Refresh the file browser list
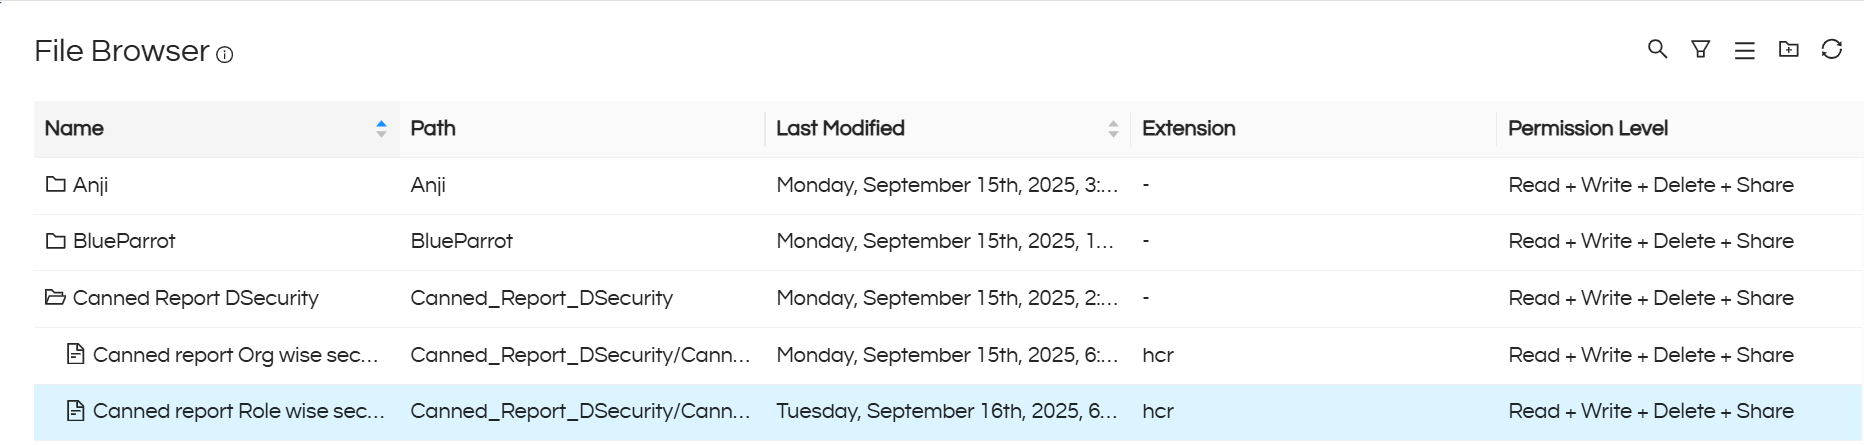 click(x=1831, y=49)
